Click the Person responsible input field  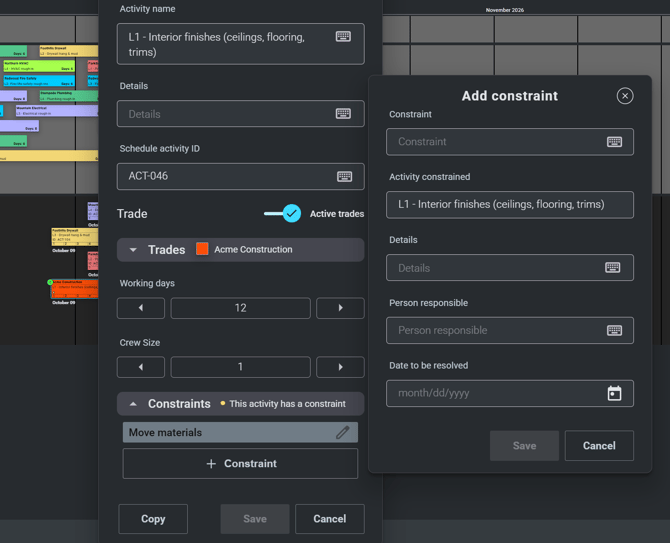(x=510, y=330)
